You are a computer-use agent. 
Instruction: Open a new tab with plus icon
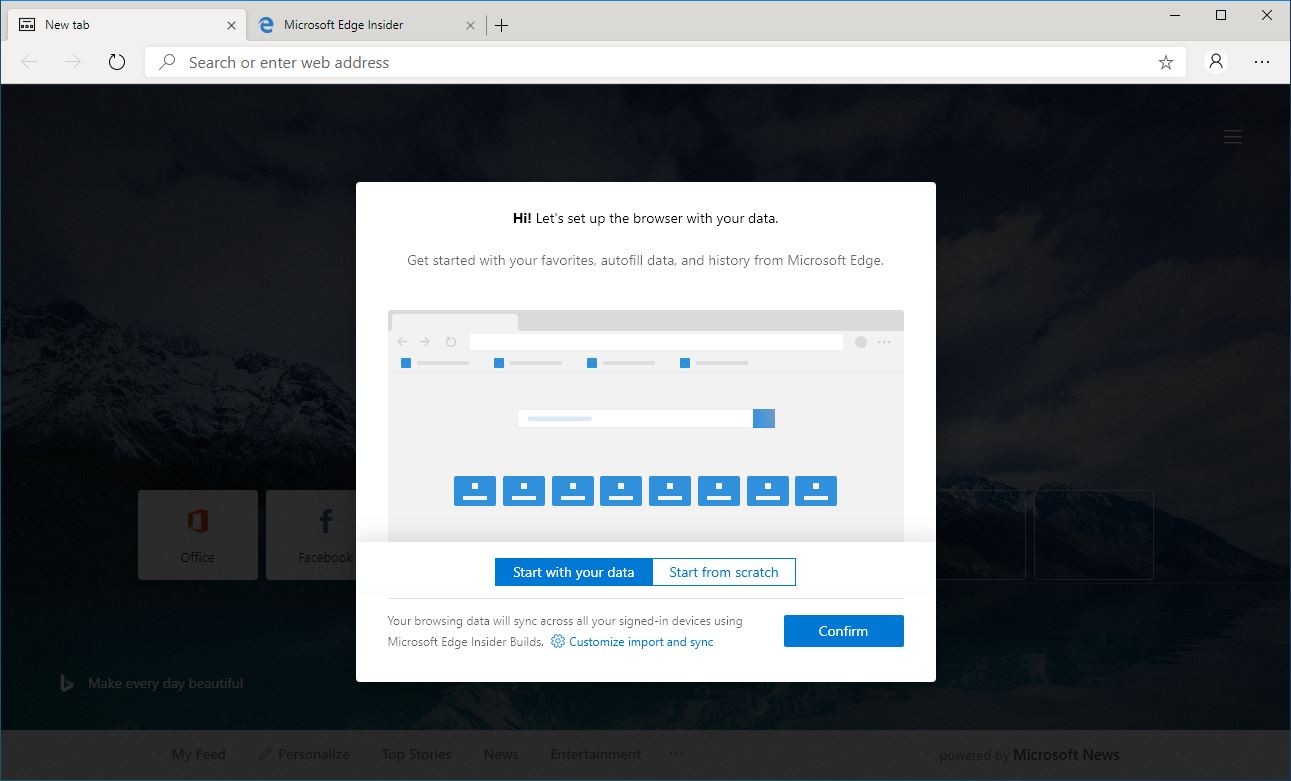click(x=502, y=25)
